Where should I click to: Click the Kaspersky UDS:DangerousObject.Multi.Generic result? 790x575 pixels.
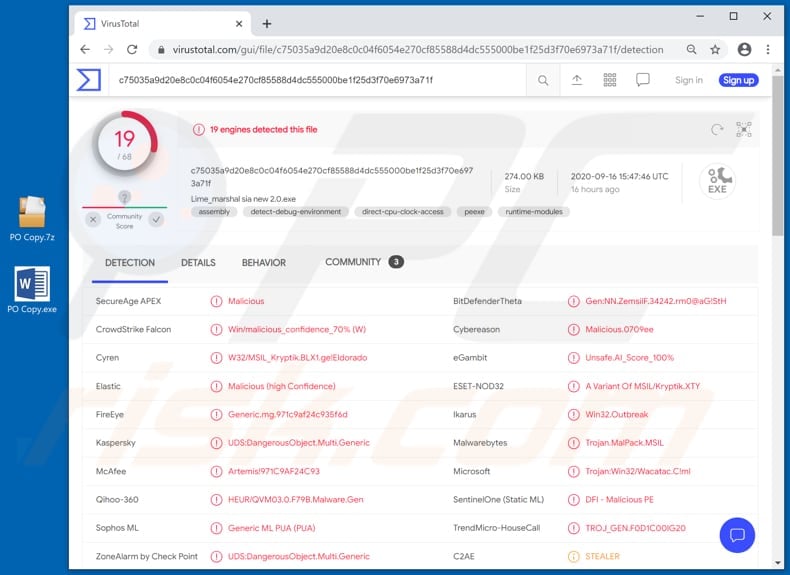(x=299, y=443)
